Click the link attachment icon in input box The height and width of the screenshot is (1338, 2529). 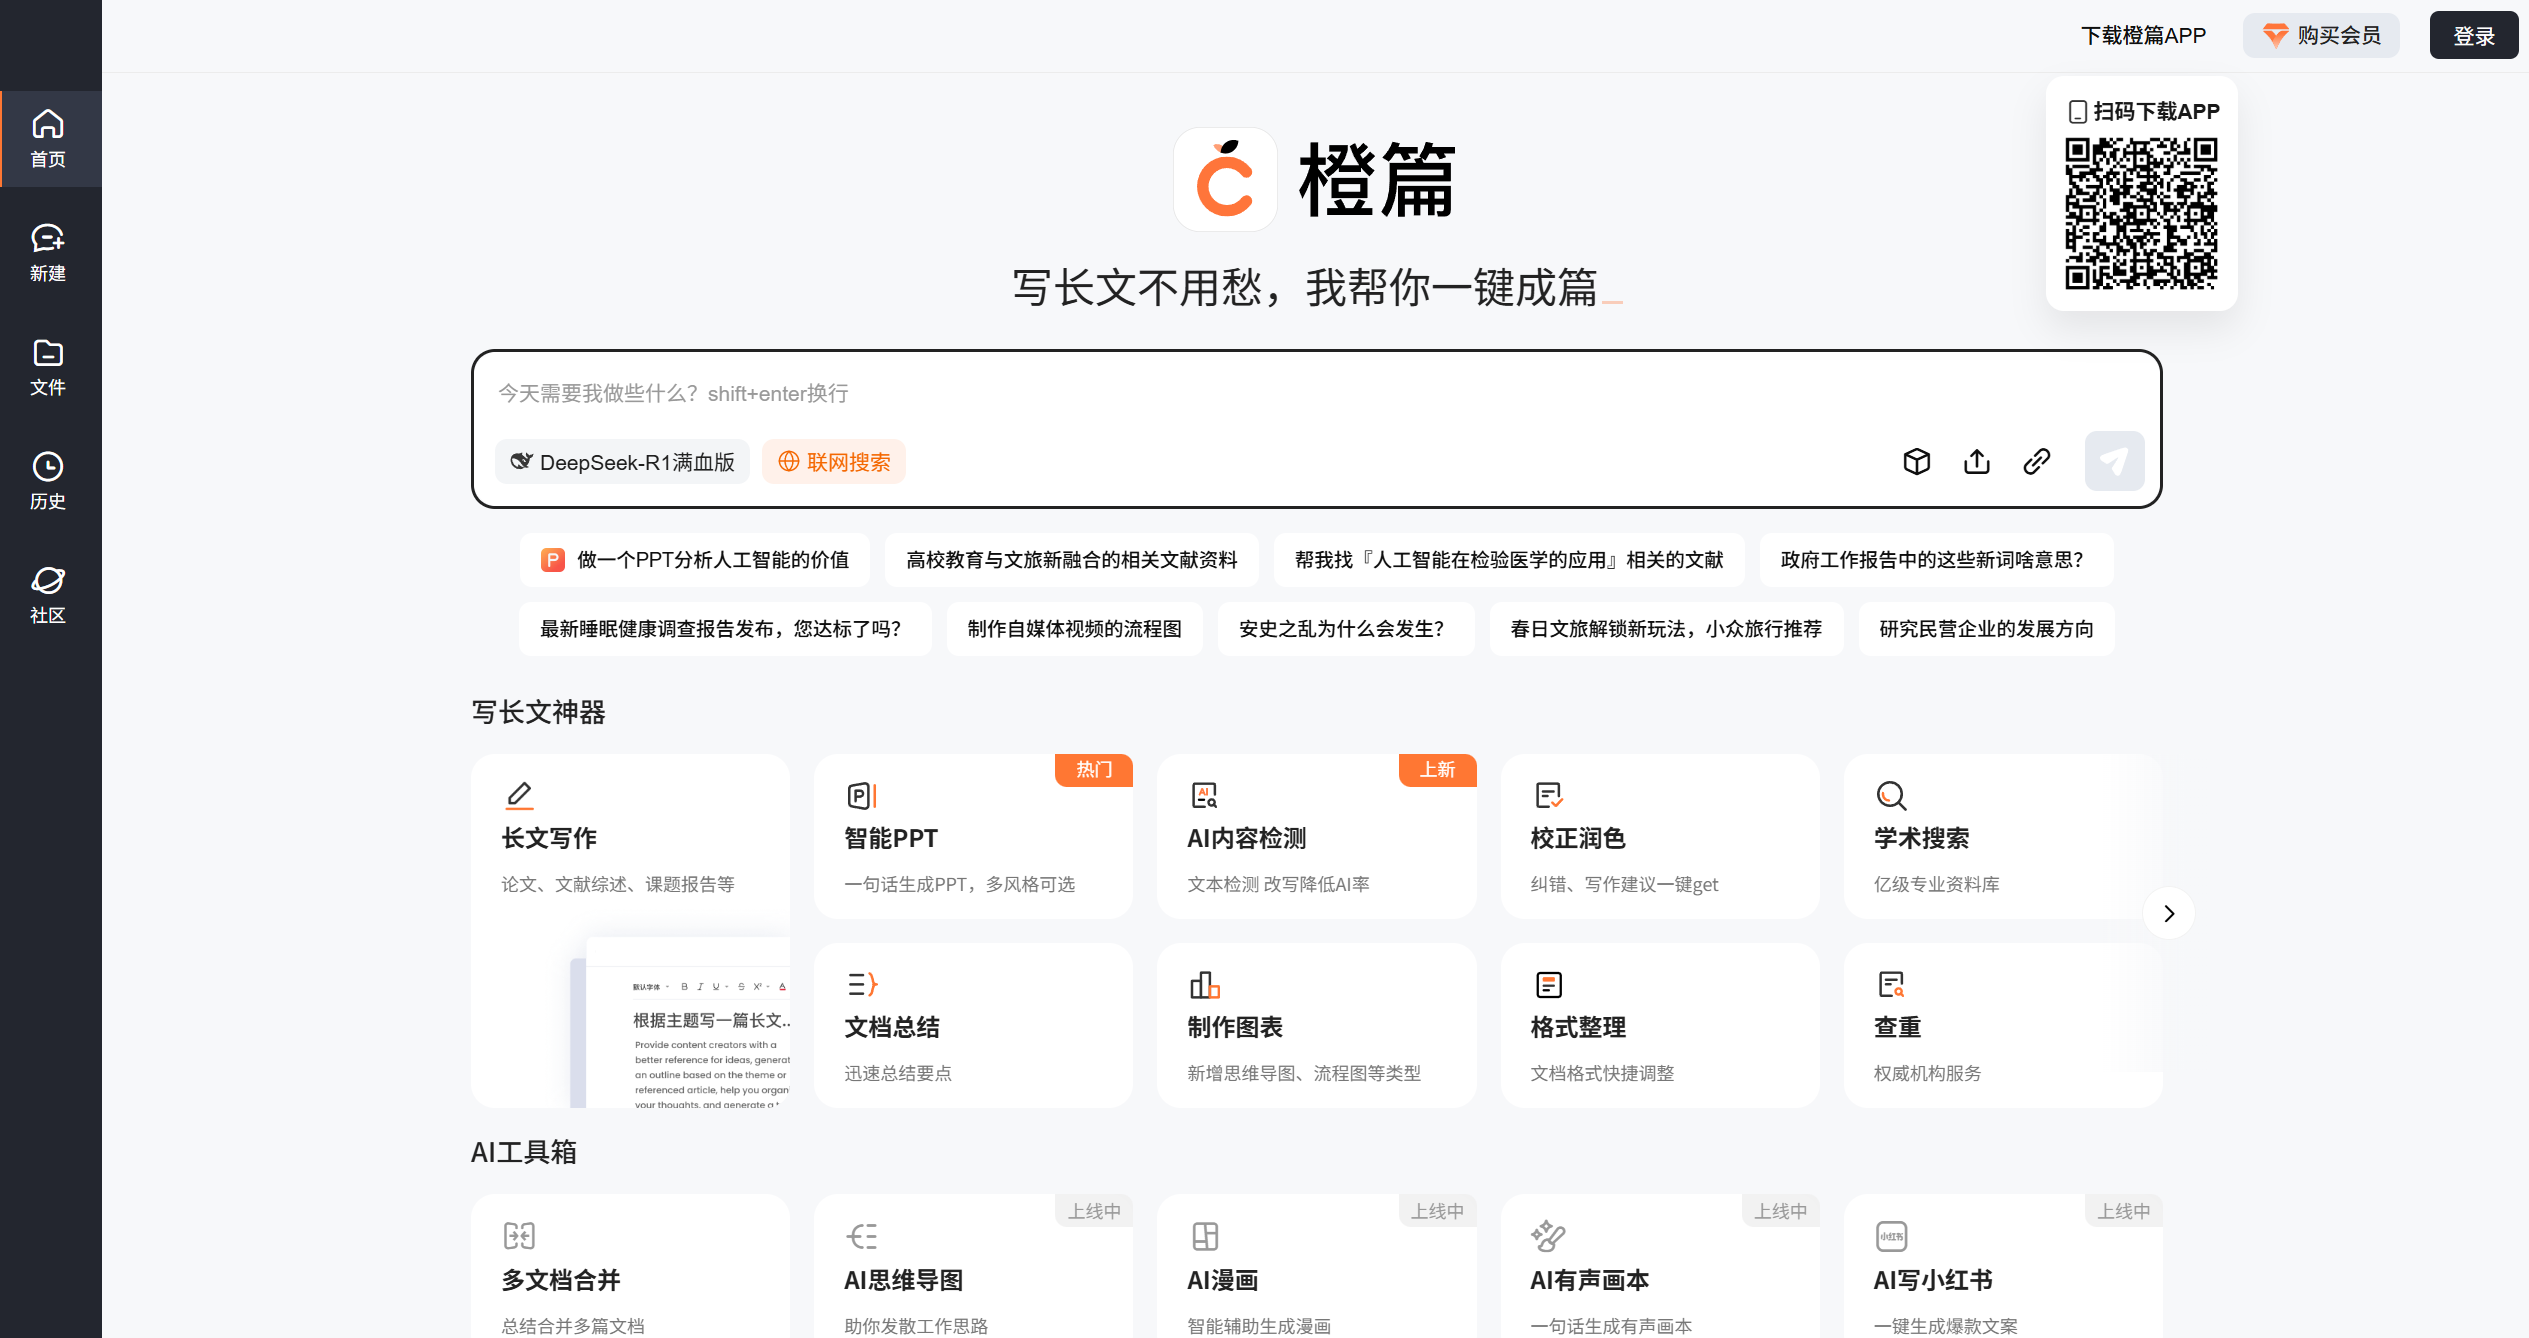[2036, 461]
